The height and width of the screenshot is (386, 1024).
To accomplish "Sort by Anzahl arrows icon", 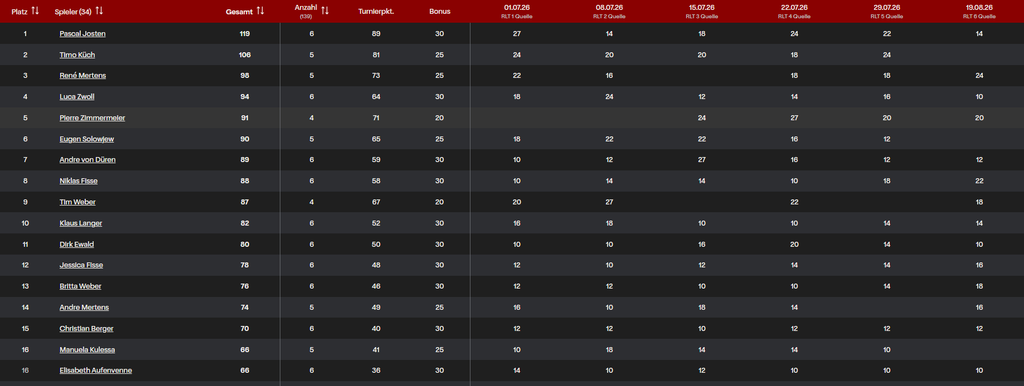I will 325,11.
